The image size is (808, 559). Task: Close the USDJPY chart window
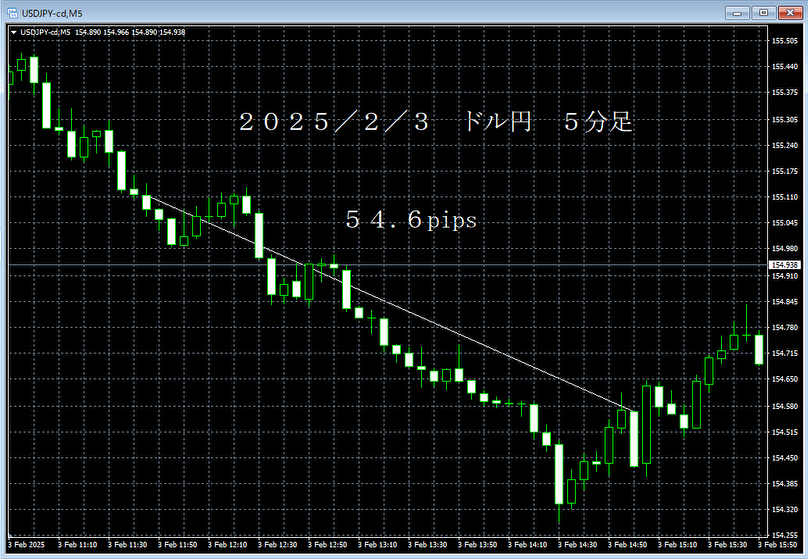[790, 13]
